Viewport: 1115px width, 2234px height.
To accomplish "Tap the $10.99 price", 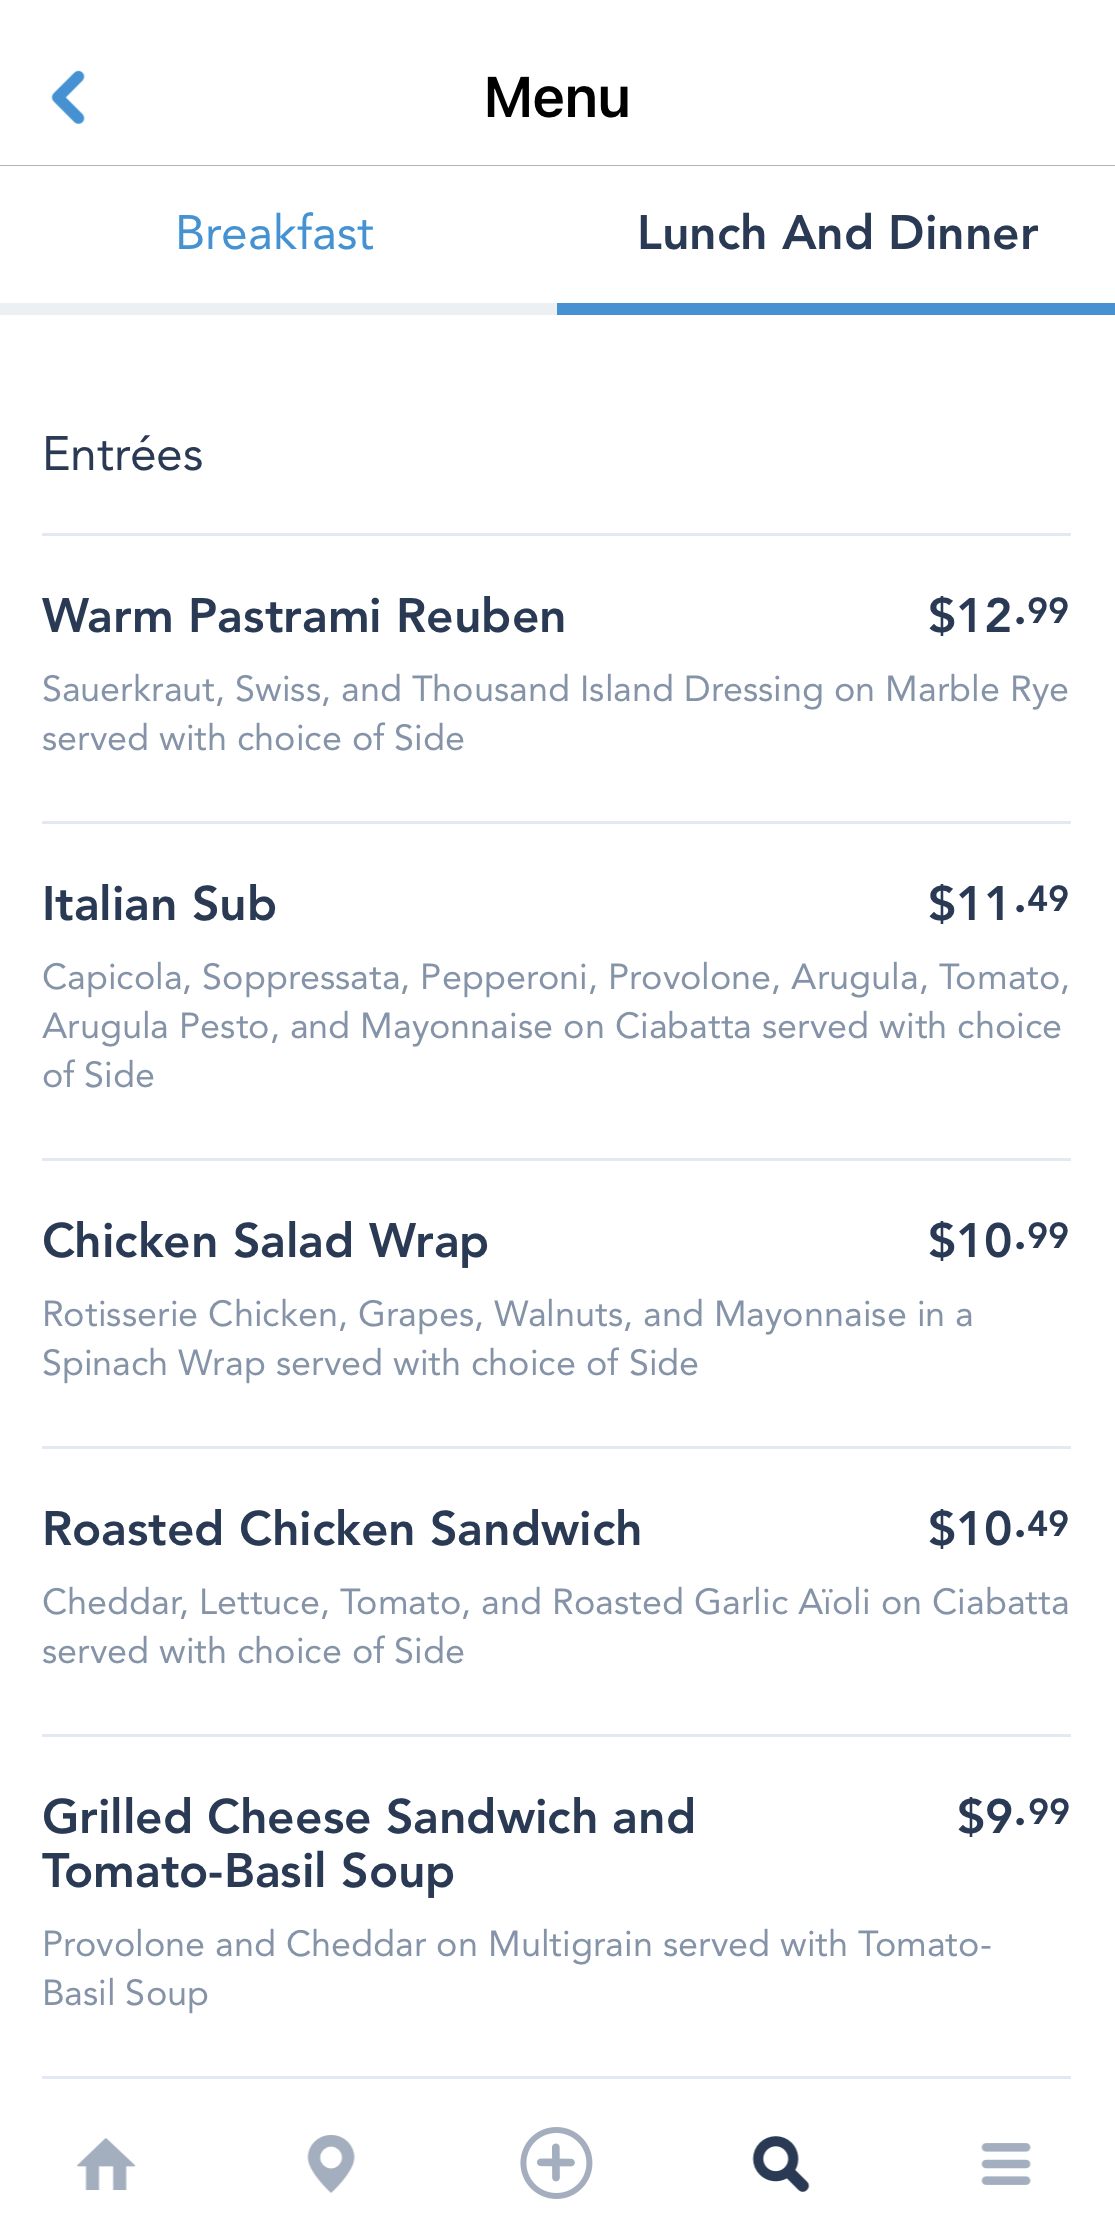I will [997, 1239].
